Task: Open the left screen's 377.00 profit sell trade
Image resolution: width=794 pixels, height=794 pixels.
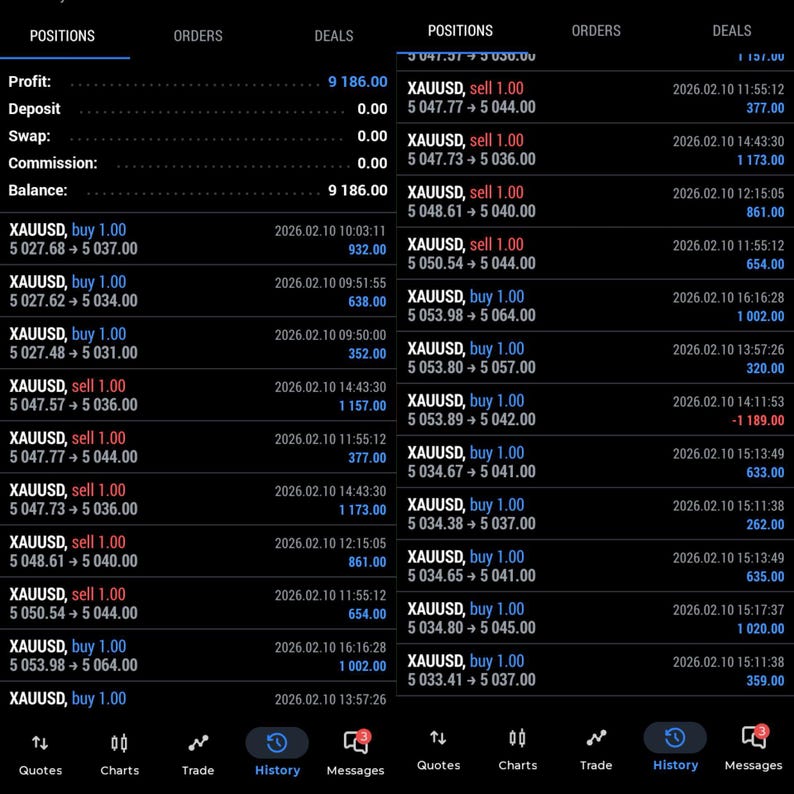Action: 198,447
